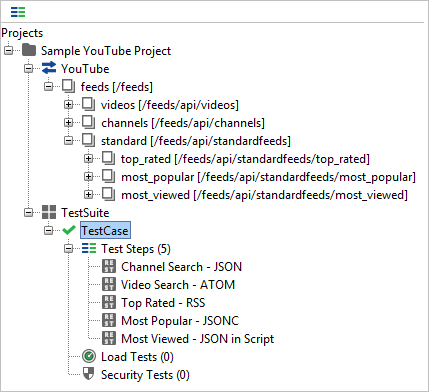The width and height of the screenshot is (429, 392).
Task: Select the Projects root label
Action: pos(22,33)
